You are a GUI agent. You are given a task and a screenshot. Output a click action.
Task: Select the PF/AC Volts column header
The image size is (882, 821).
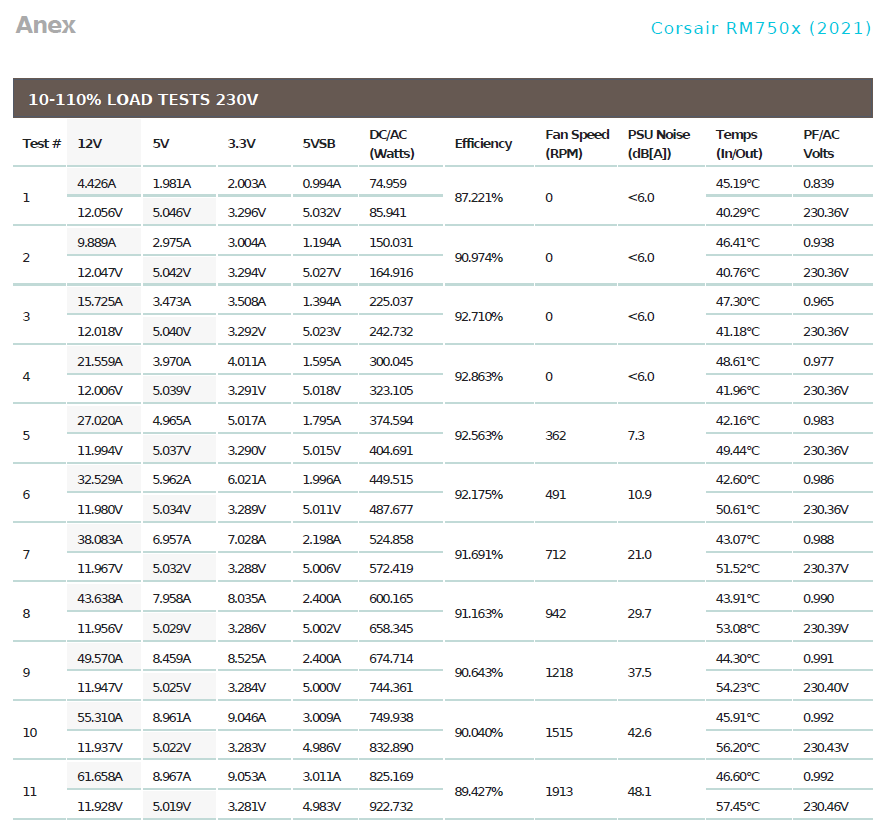(821, 144)
